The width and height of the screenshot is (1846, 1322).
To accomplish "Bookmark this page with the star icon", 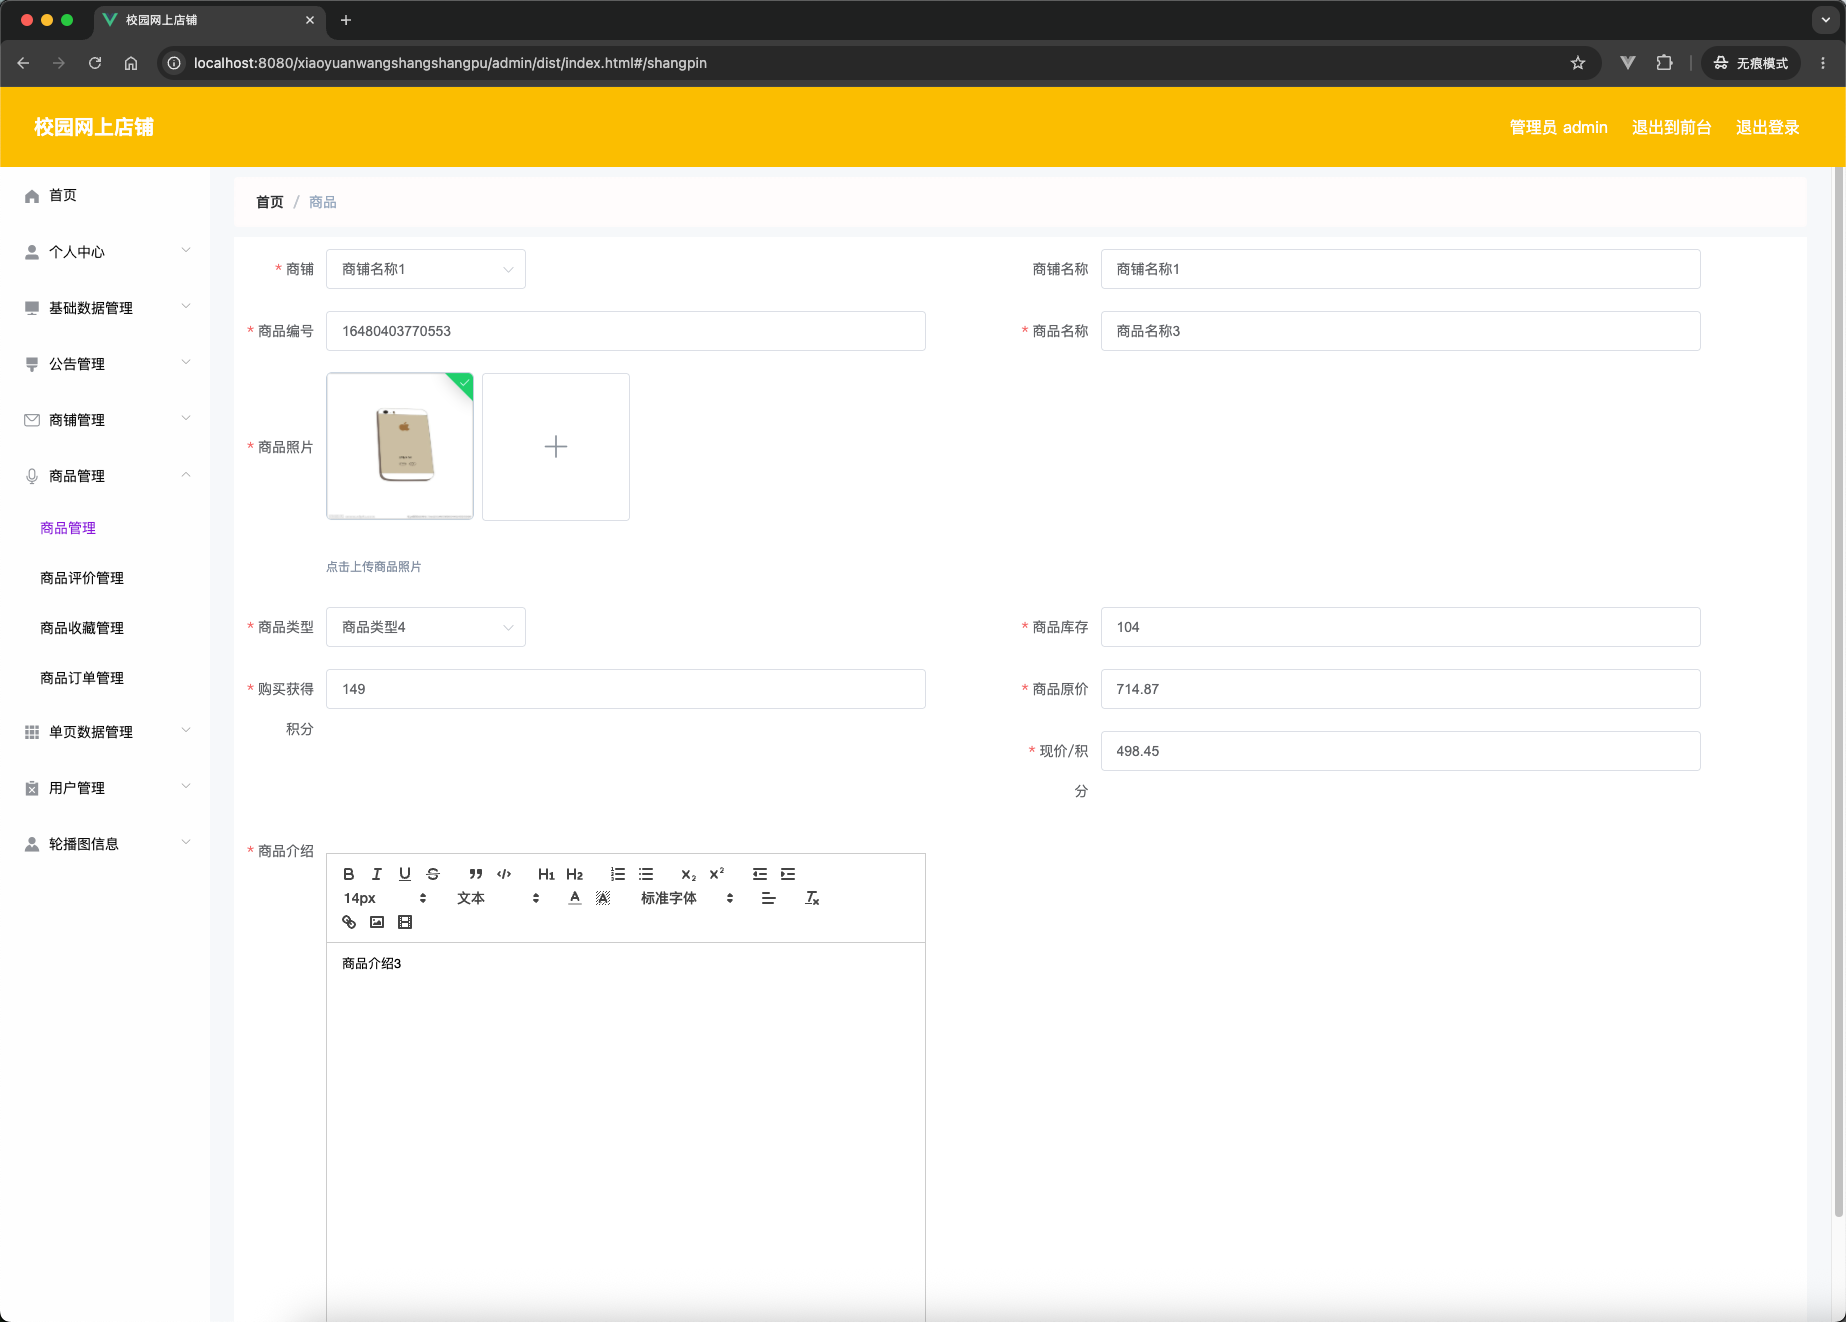I will click(1578, 63).
